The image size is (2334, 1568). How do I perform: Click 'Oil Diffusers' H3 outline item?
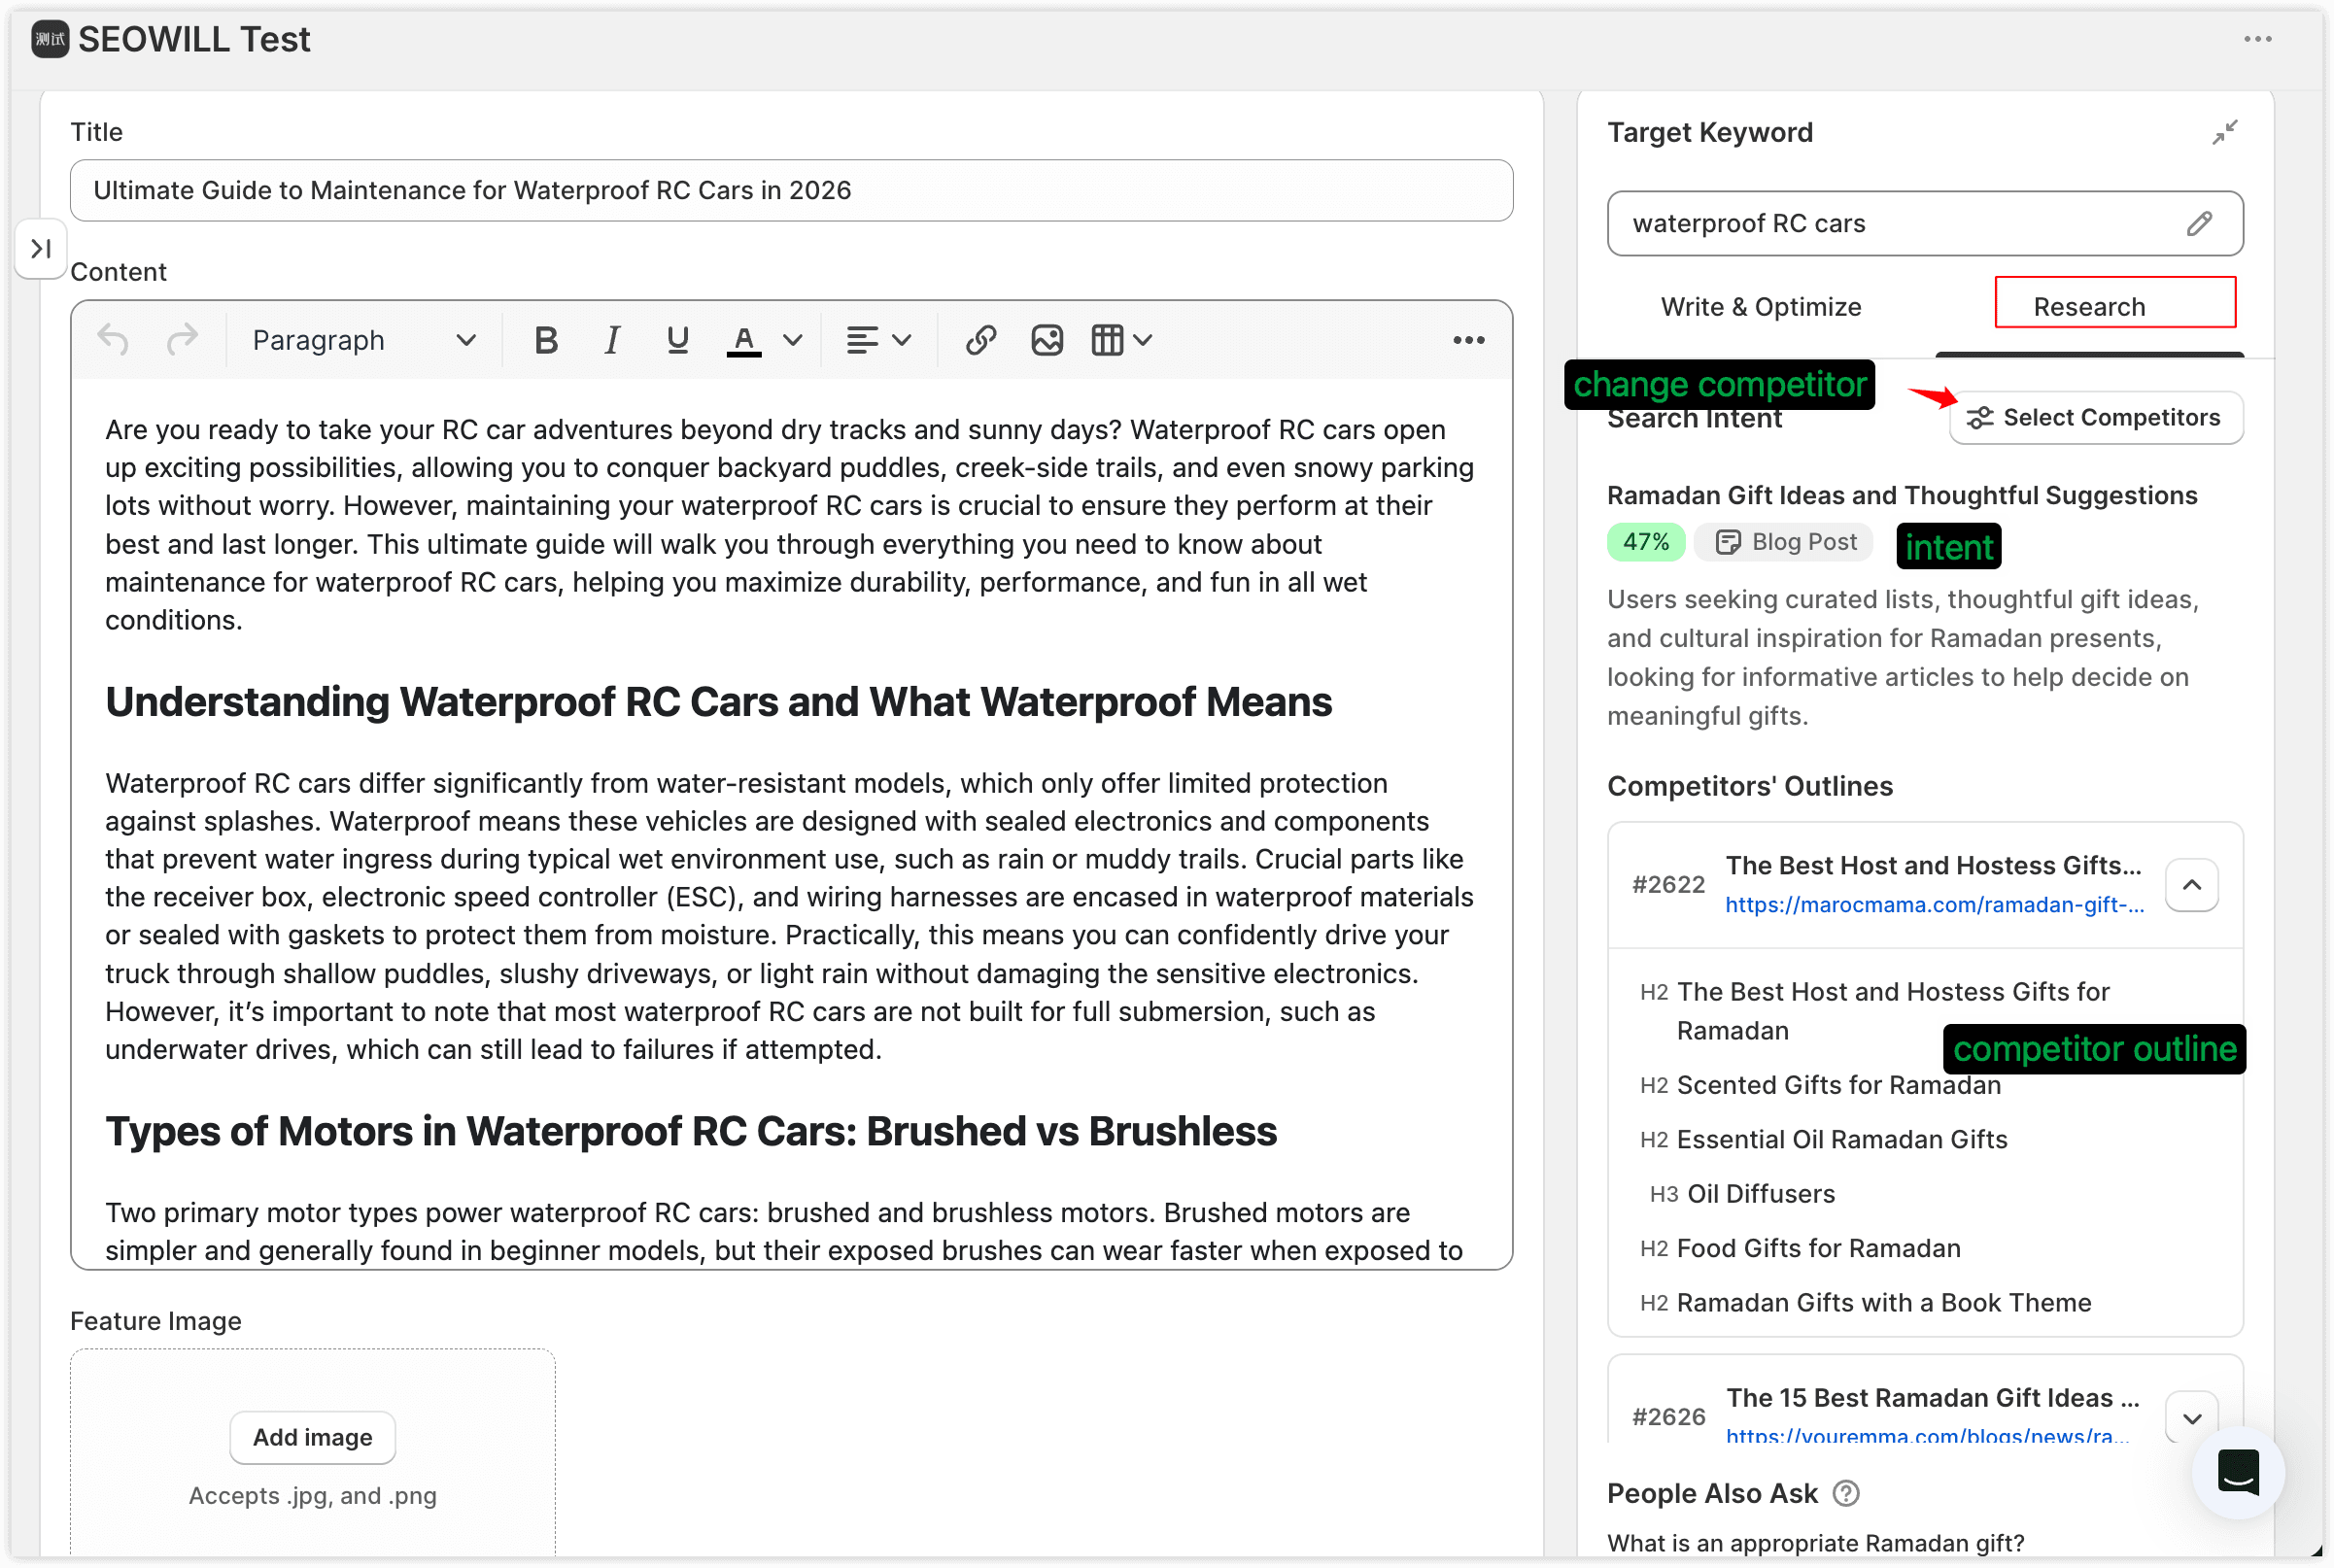click(x=1760, y=1193)
